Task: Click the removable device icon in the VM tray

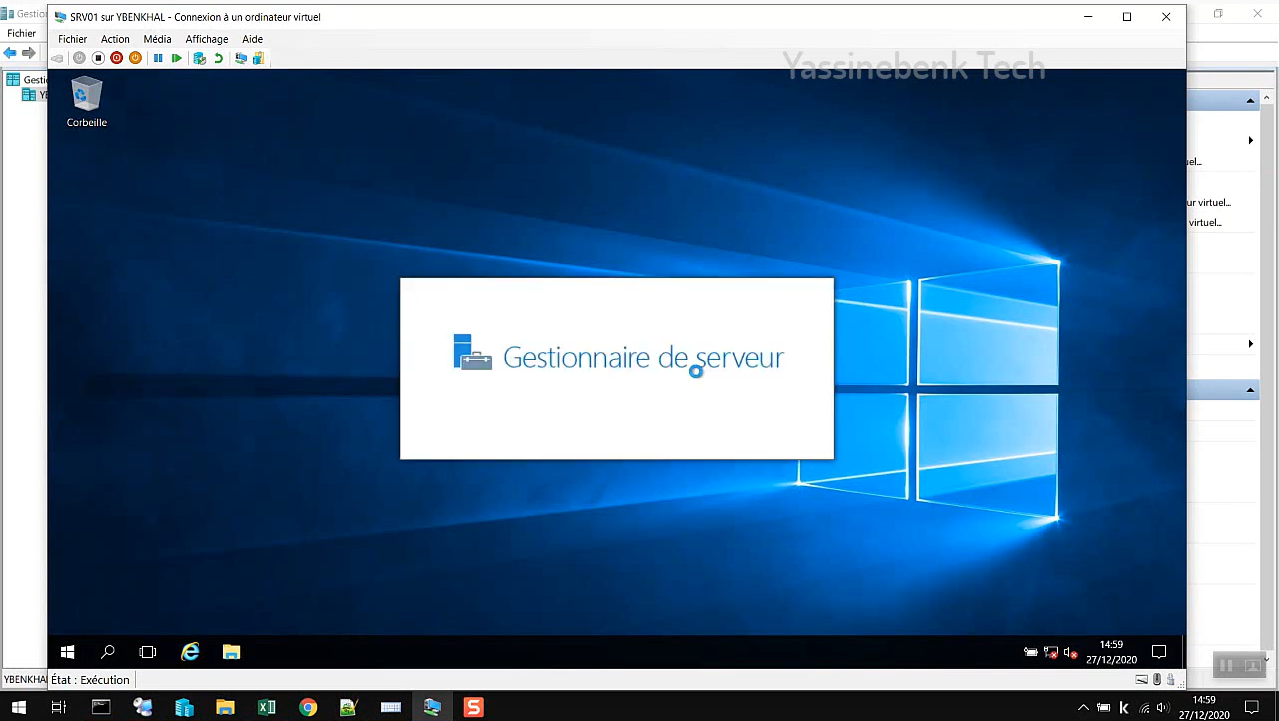Action: [x=1031, y=652]
